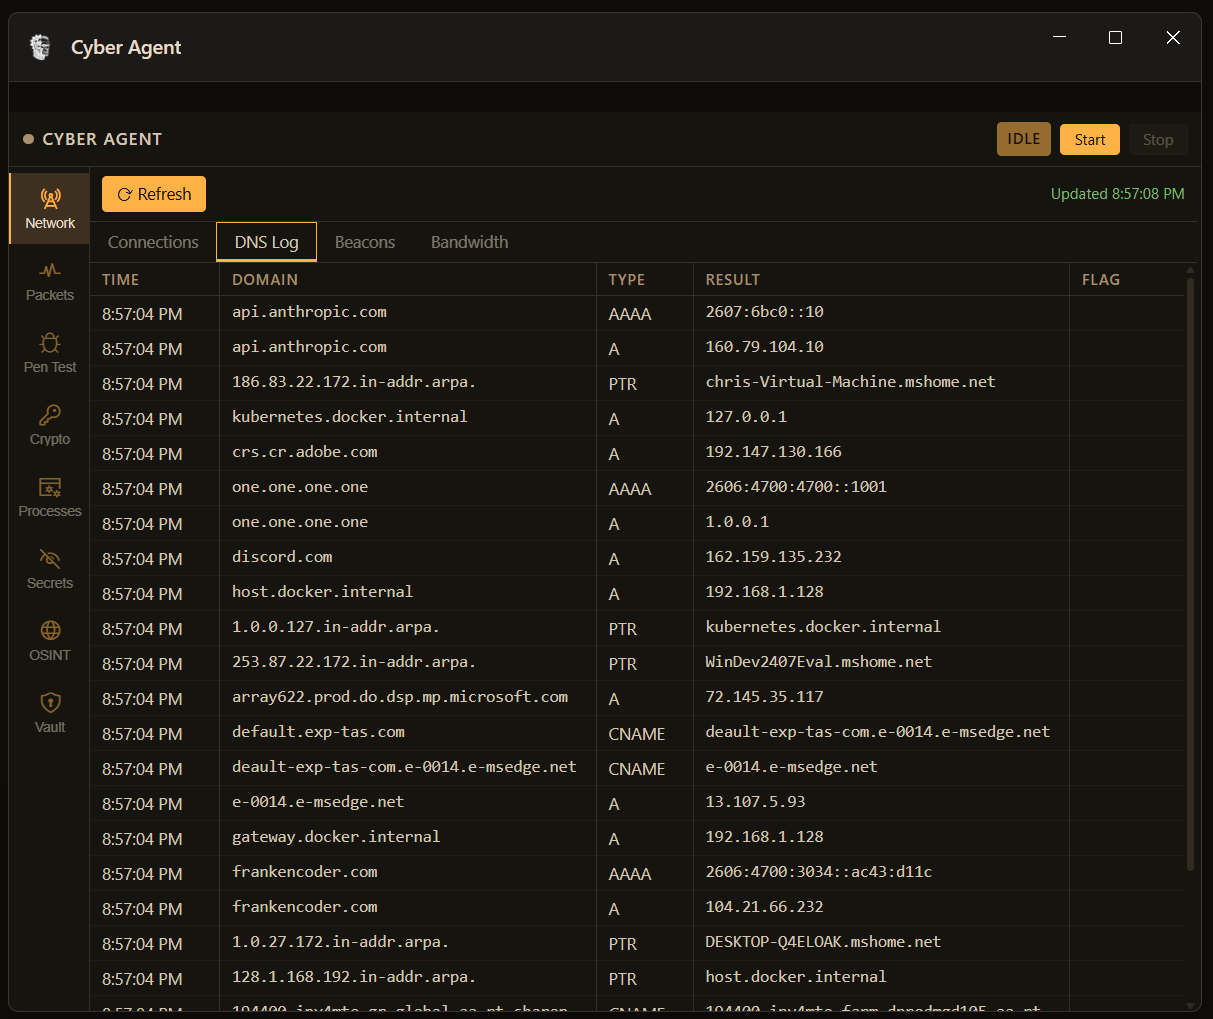This screenshot has height=1019, width=1213.
Task: Open the Crypto key icon
Action: [50, 415]
